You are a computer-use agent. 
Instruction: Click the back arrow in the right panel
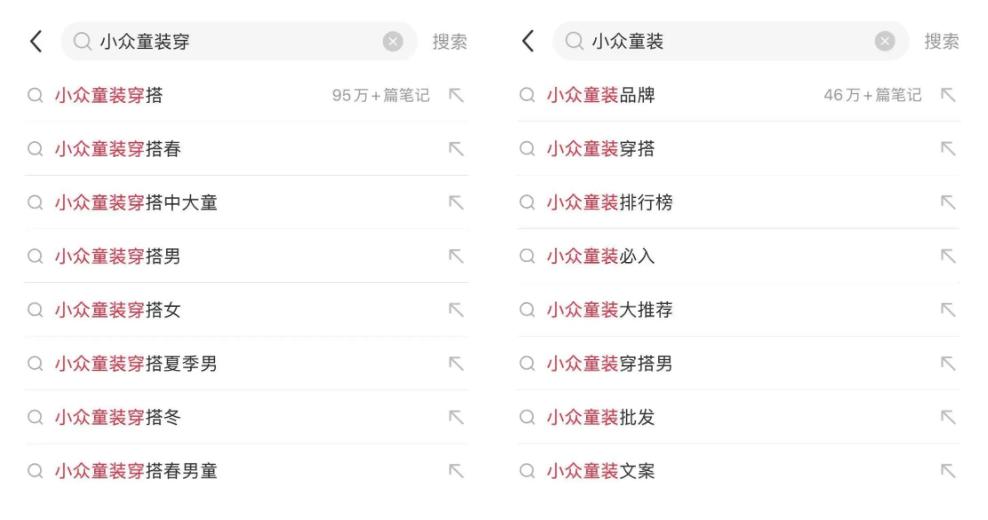(x=528, y=42)
